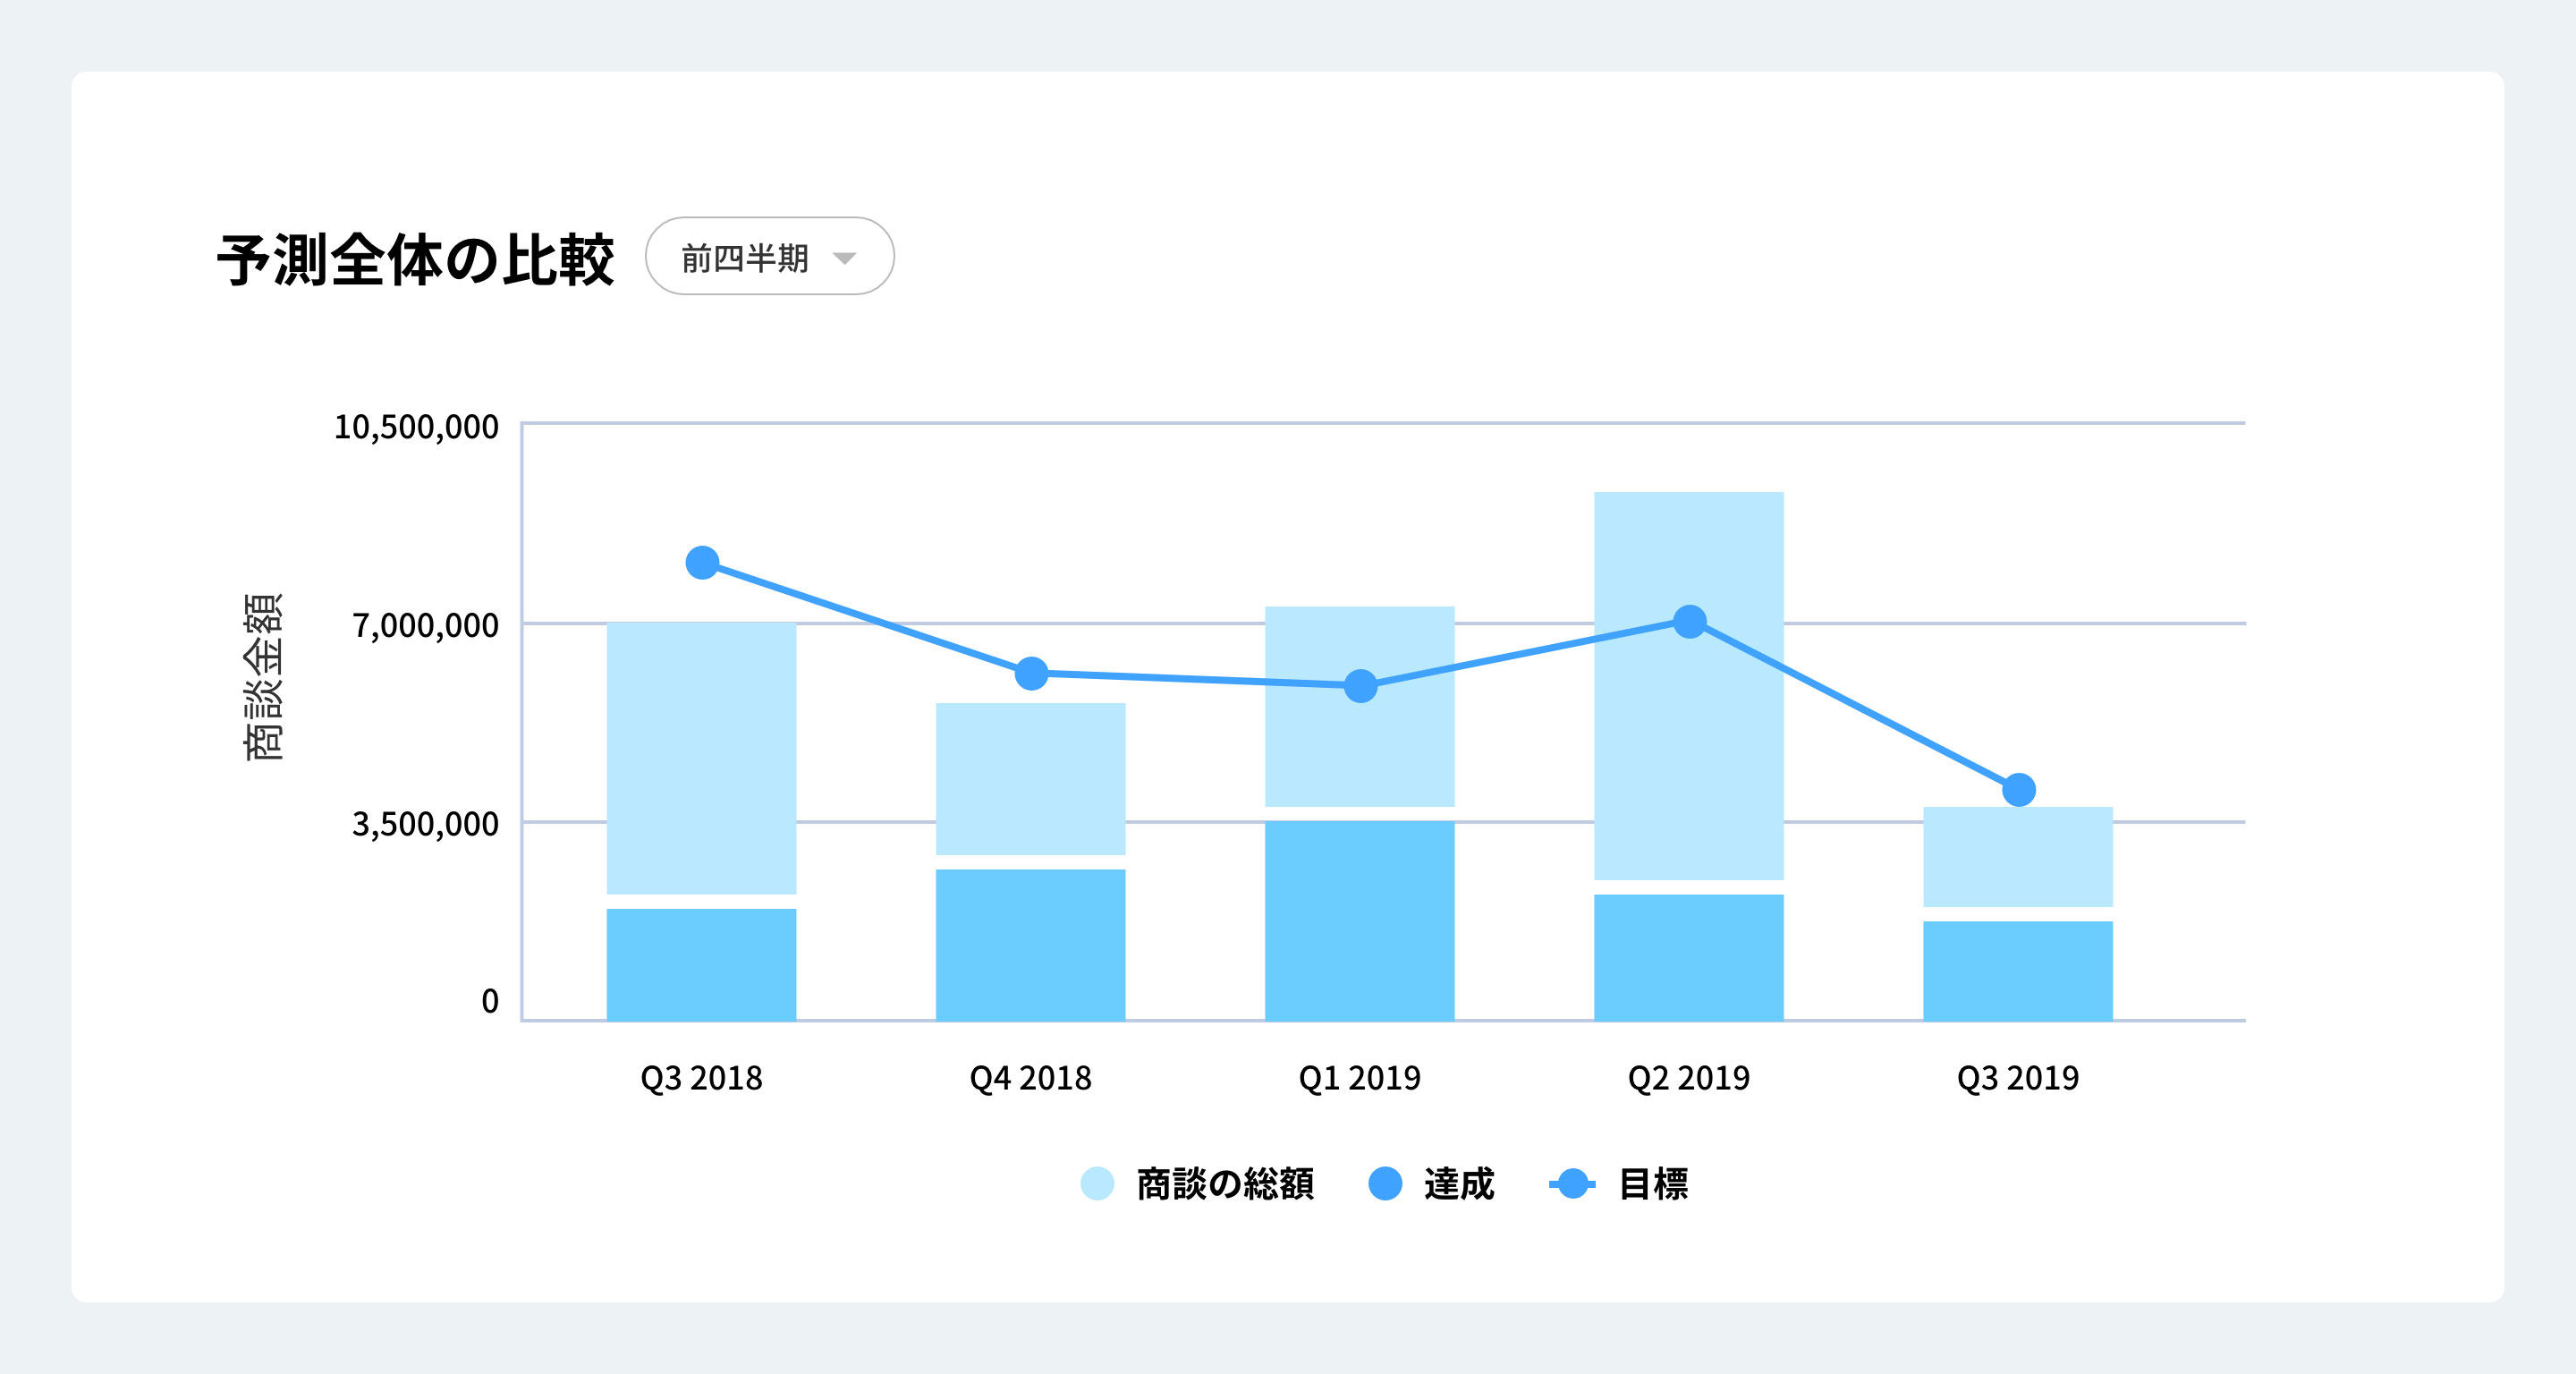
Task: Toggle the 達成 legend item
Action: (1431, 1184)
